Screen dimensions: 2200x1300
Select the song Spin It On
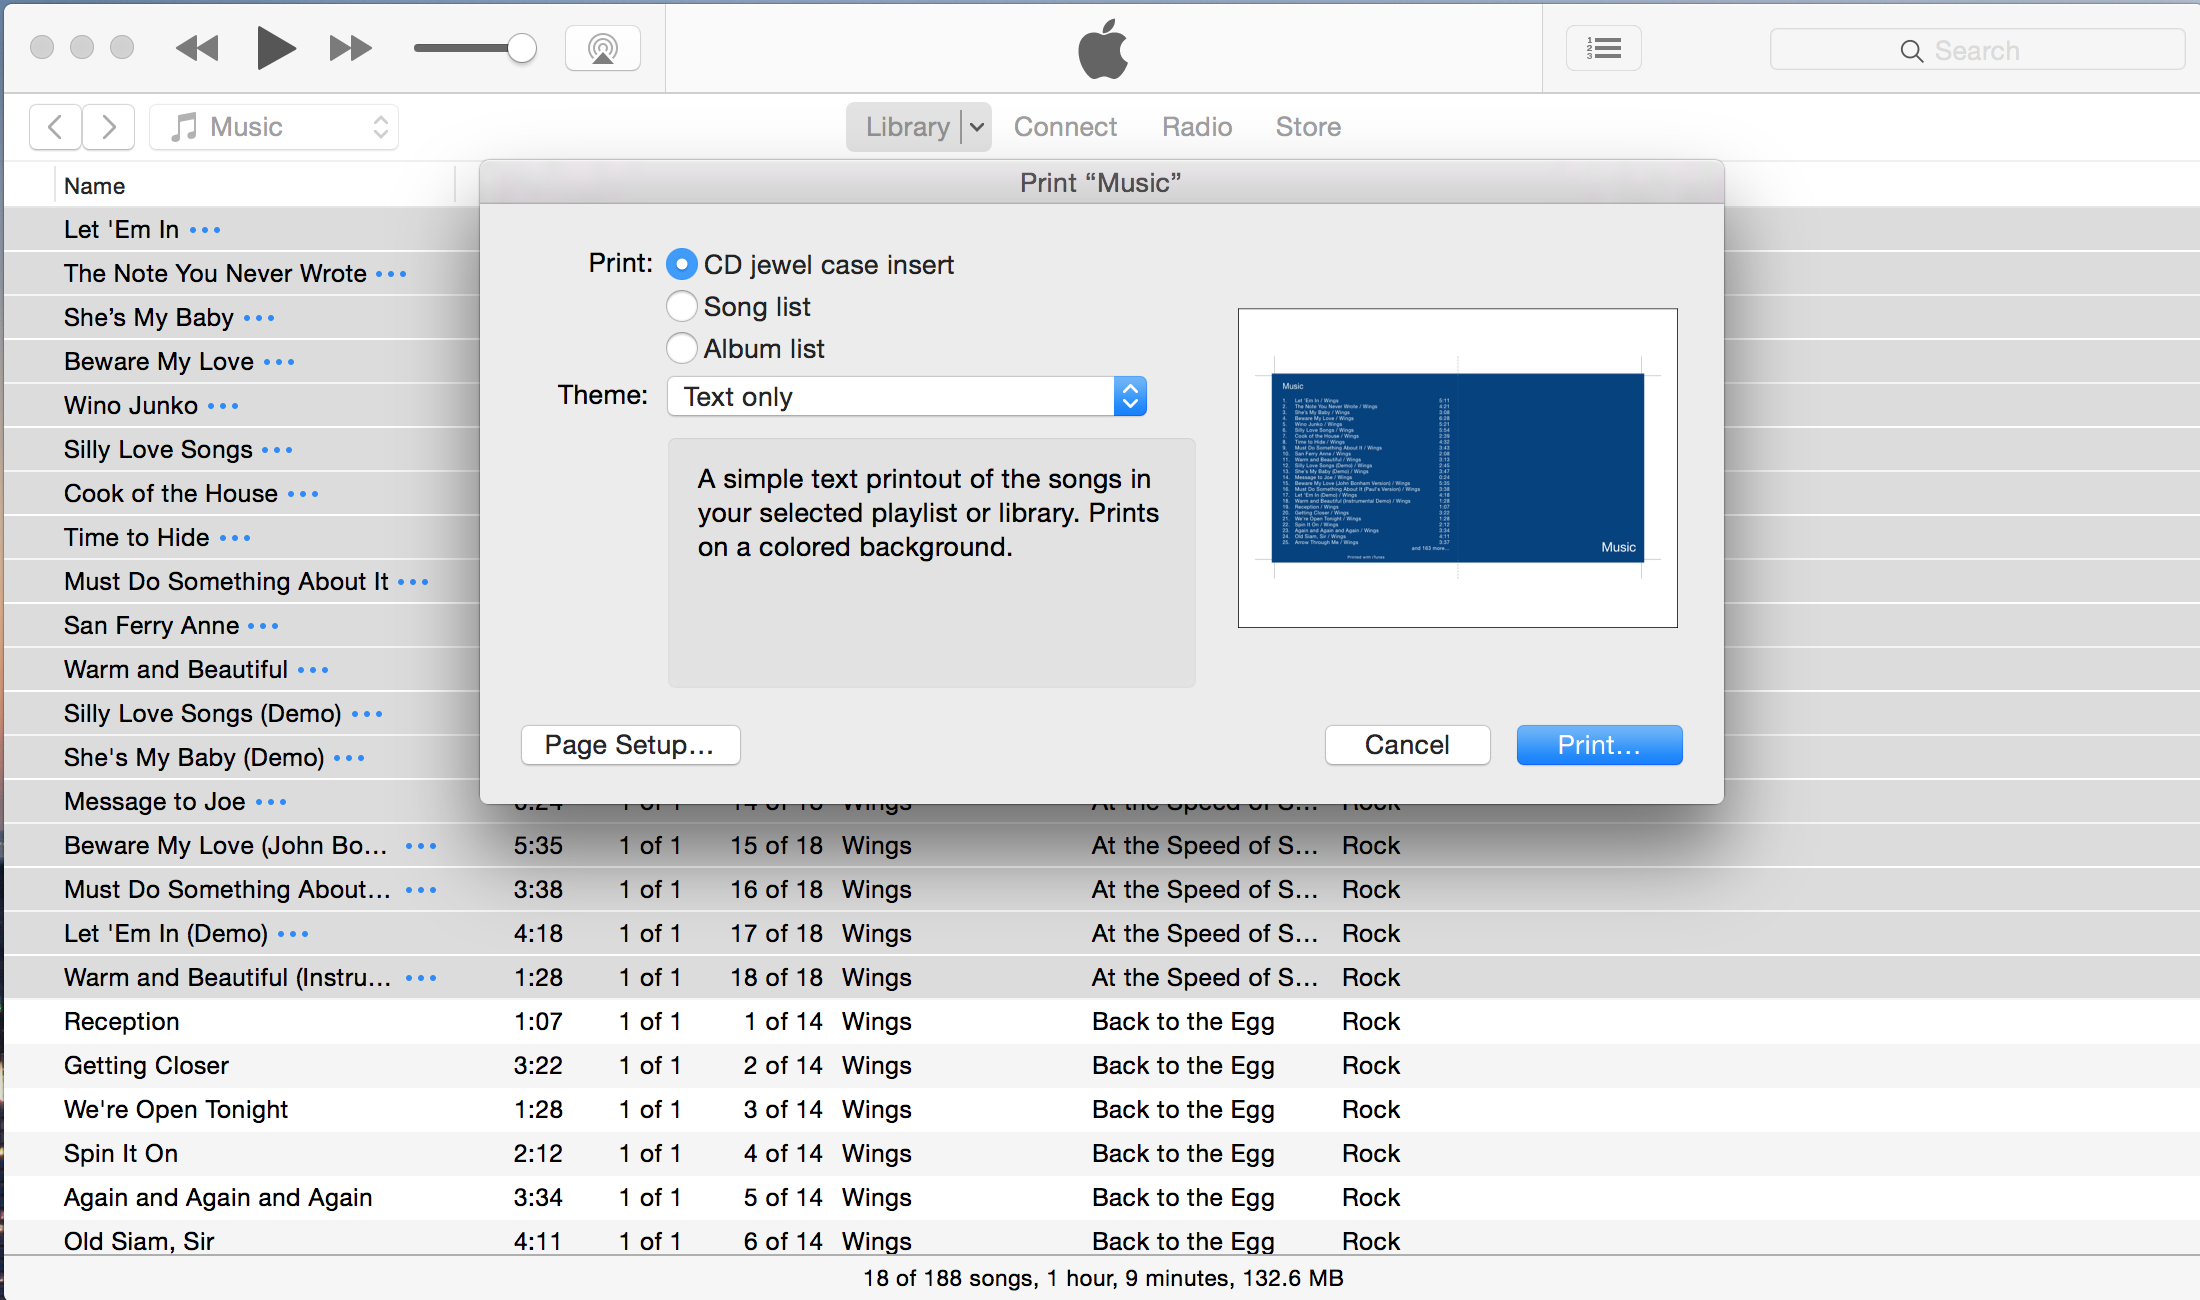(121, 1153)
